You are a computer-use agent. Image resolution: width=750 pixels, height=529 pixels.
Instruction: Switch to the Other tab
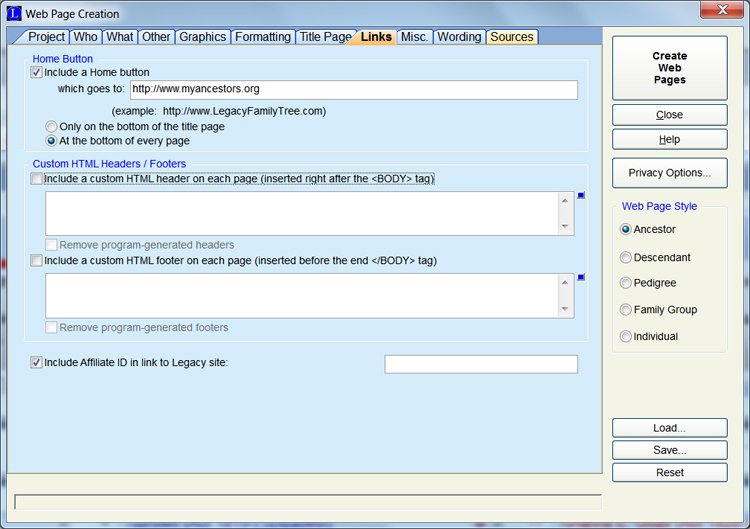pyautogui.click(x=156, y=37)
